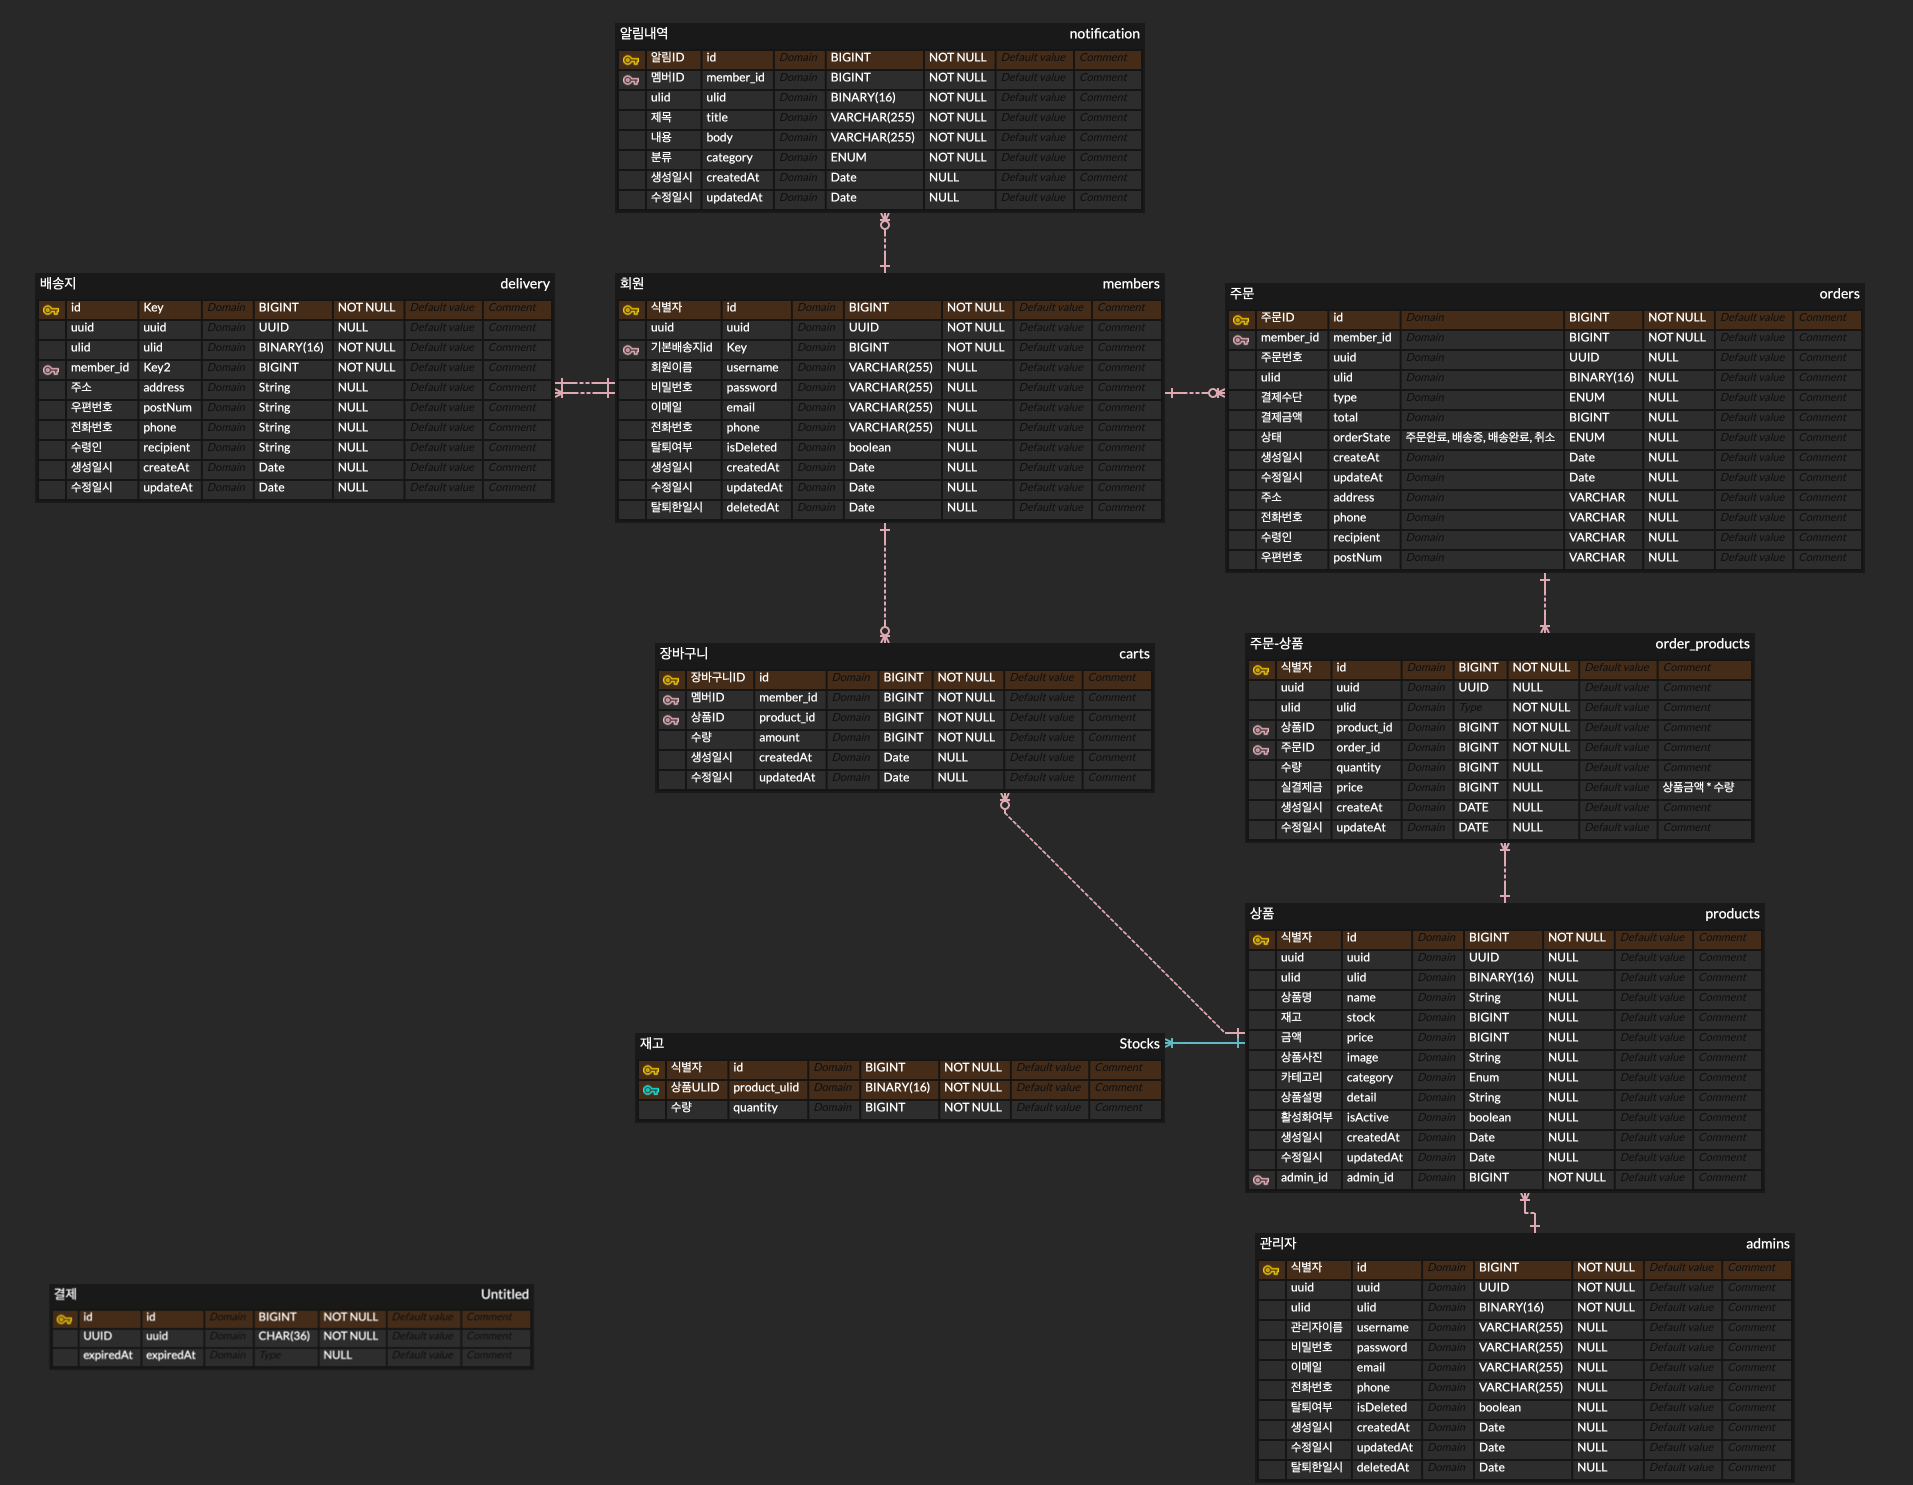1913x1485 pixels.
Task: Toggle NULL option of members email row
Action: (962, 408)
